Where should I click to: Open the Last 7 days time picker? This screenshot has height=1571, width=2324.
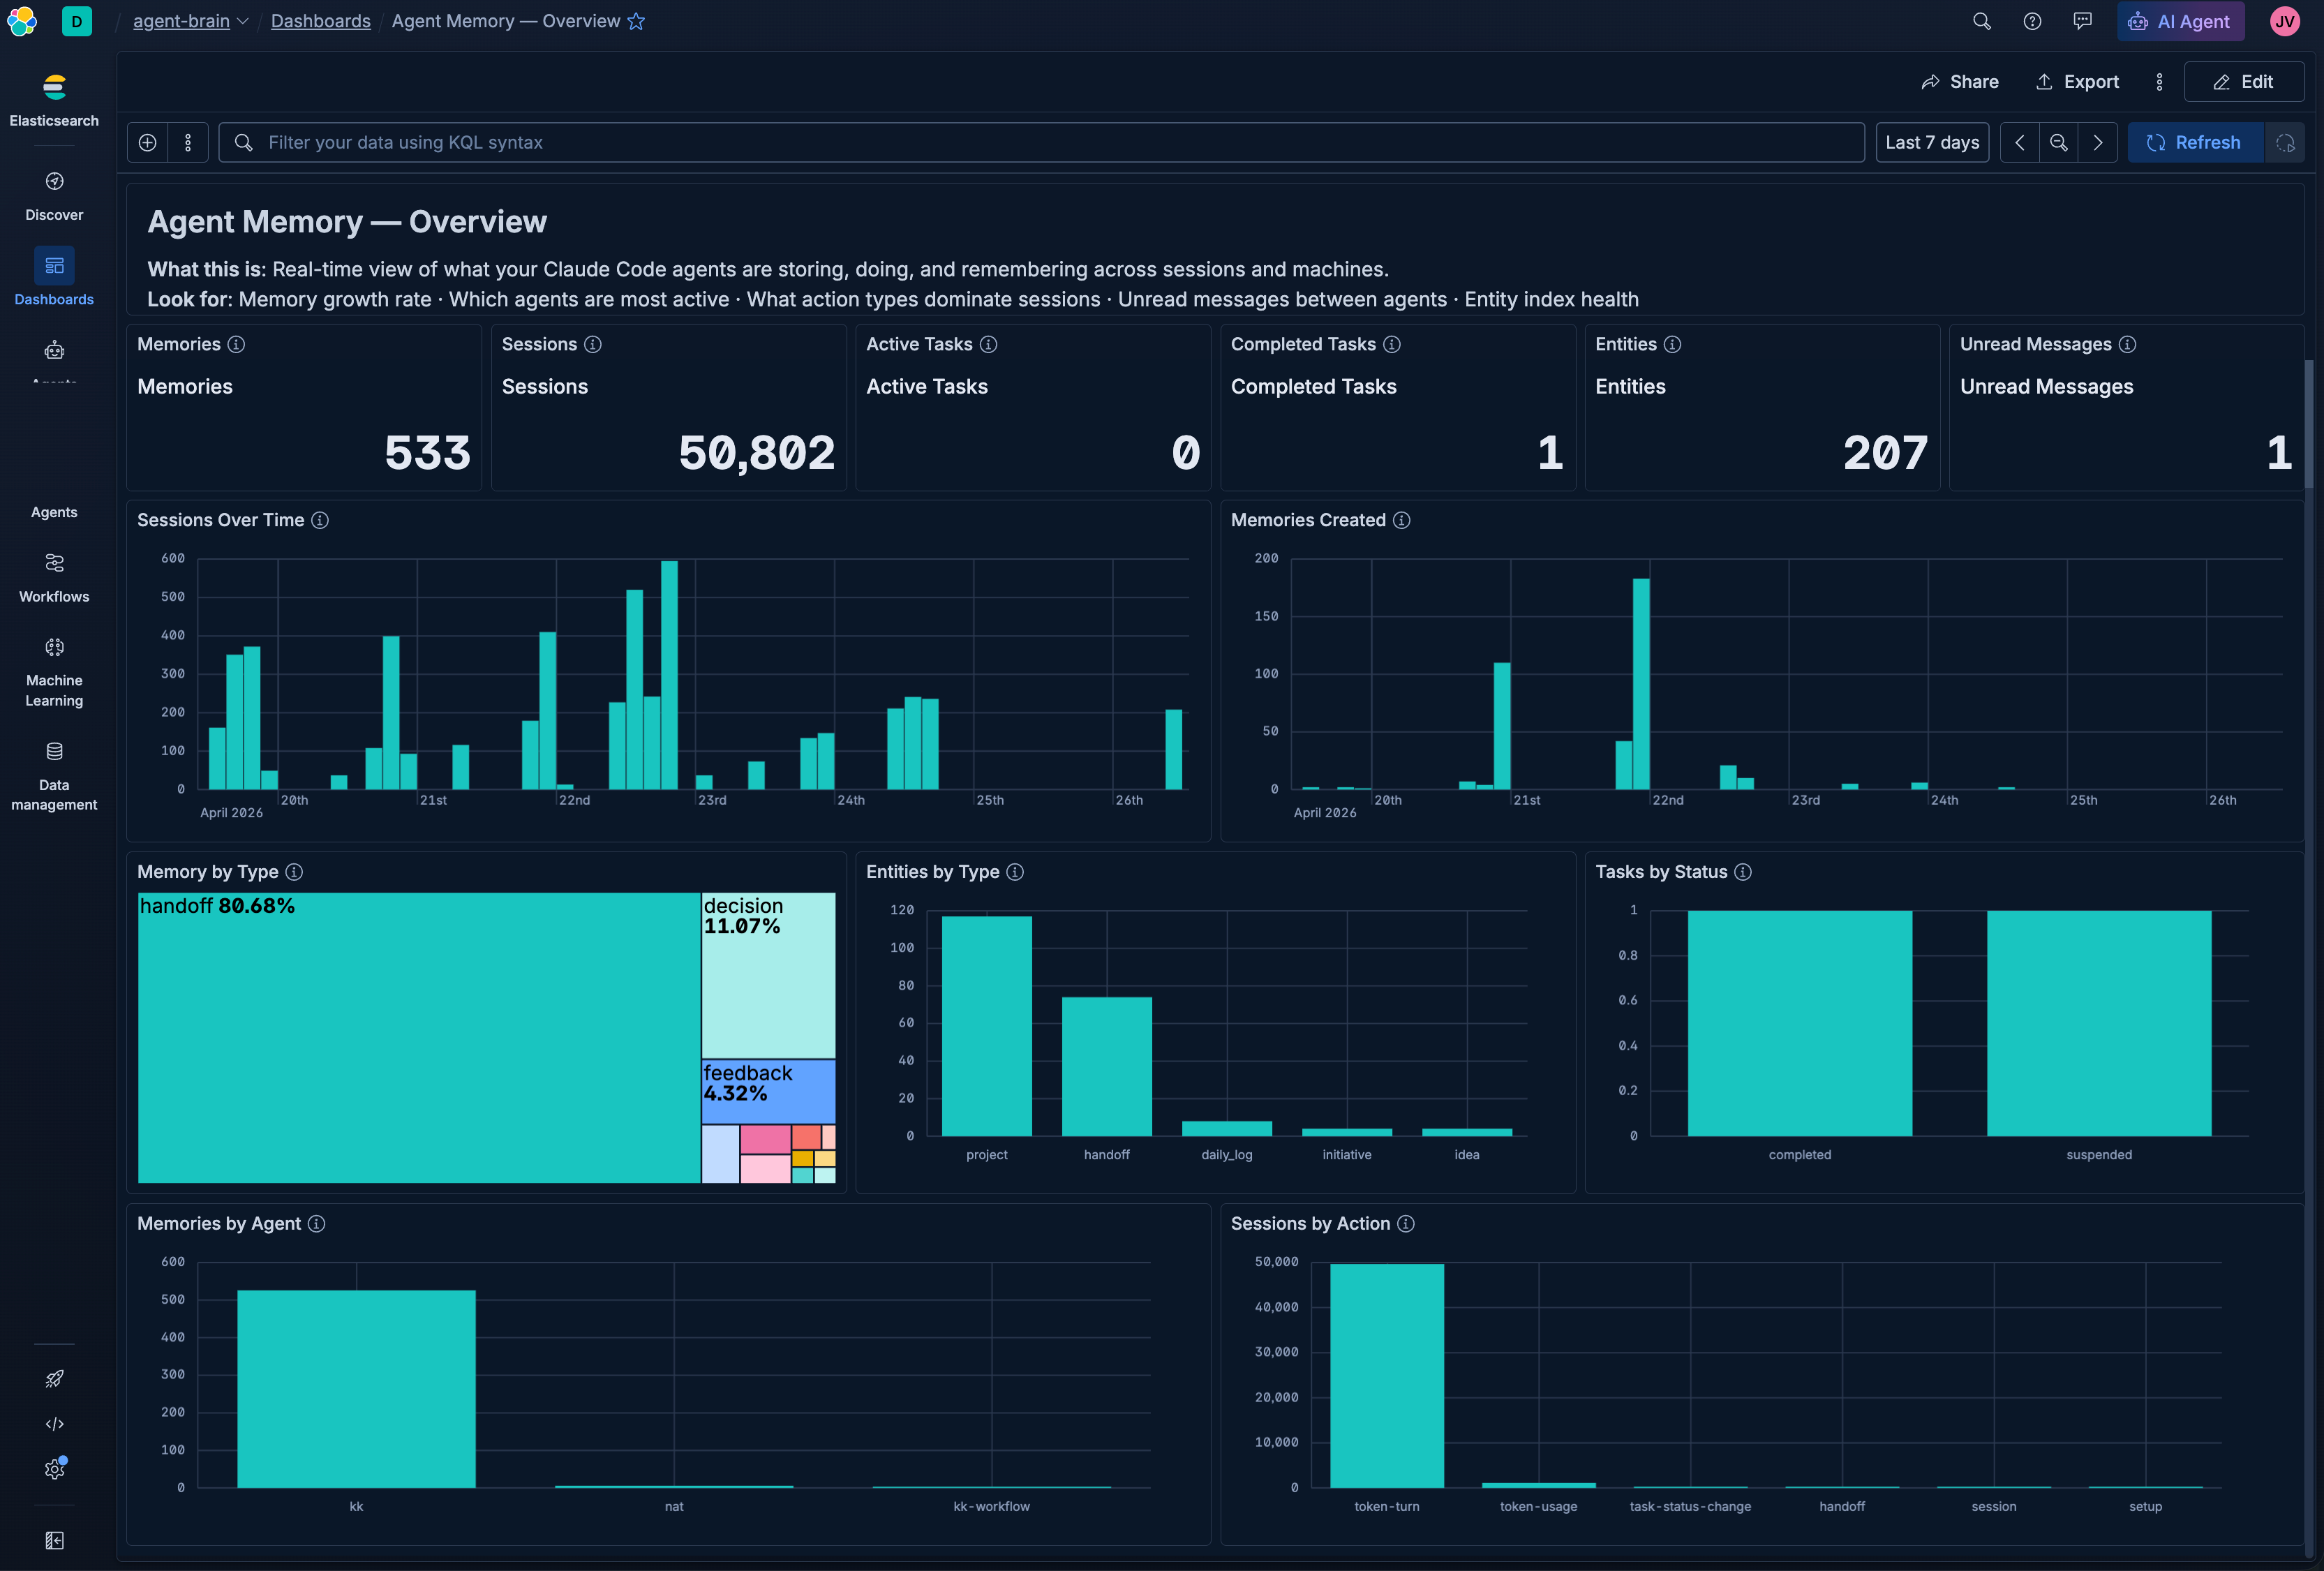pyautogui.click(x=1932, y=142)
